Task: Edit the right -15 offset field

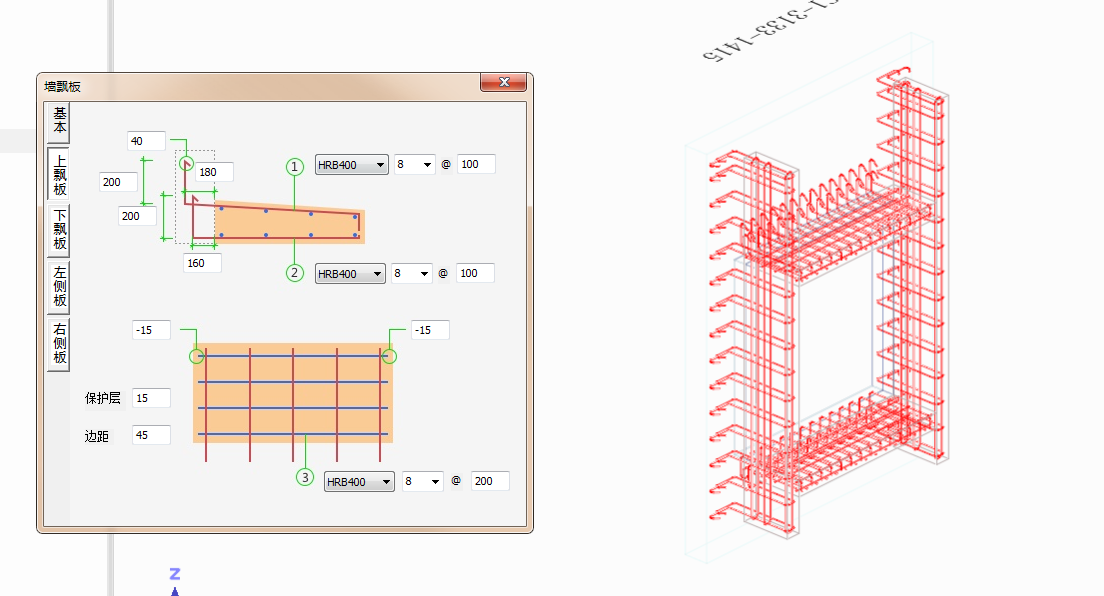Action: (x=430, y=330)
